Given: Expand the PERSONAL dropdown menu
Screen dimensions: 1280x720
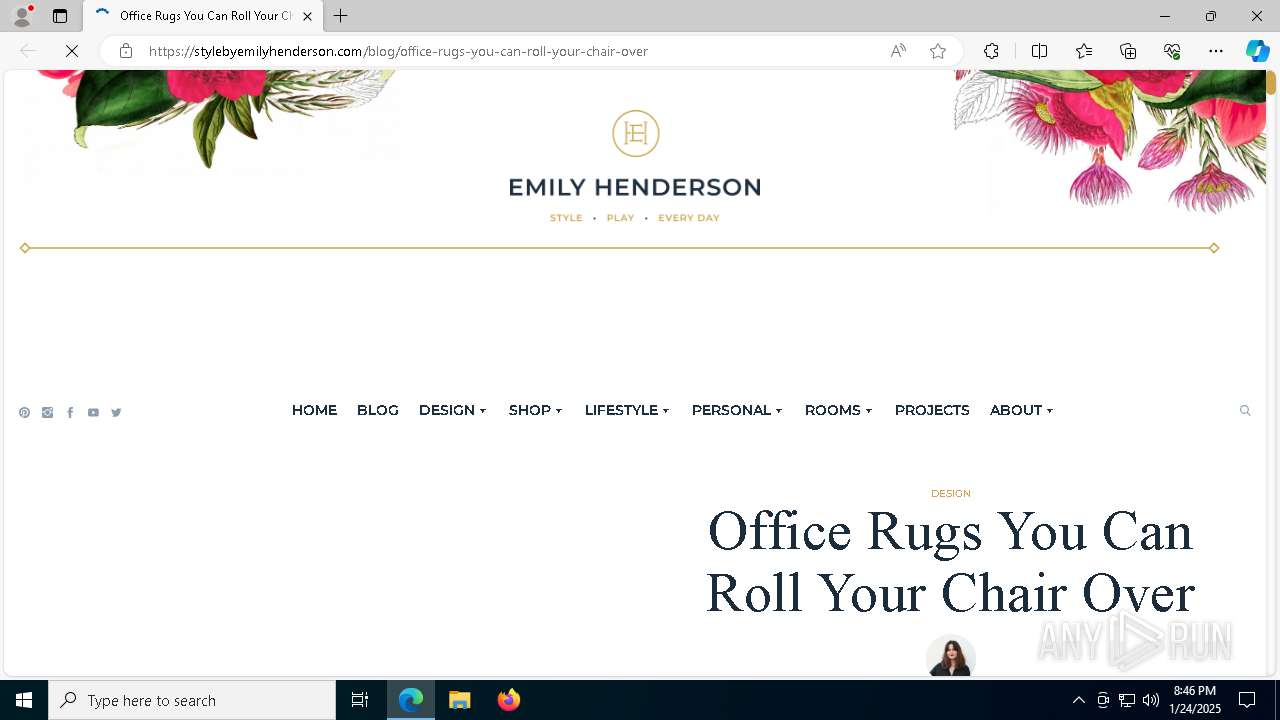Looking at the screenshot, I should 737,410.
